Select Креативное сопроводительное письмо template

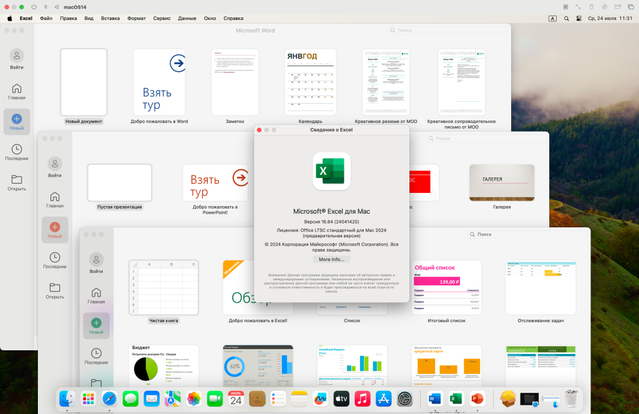(x=461, y=82)
